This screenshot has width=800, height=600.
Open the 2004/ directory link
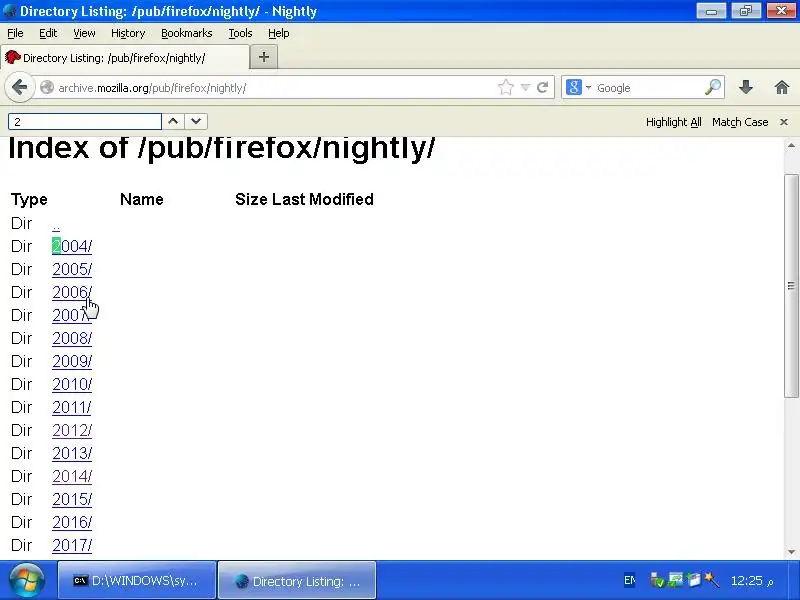pyautogui.click(x=72, y=246)
